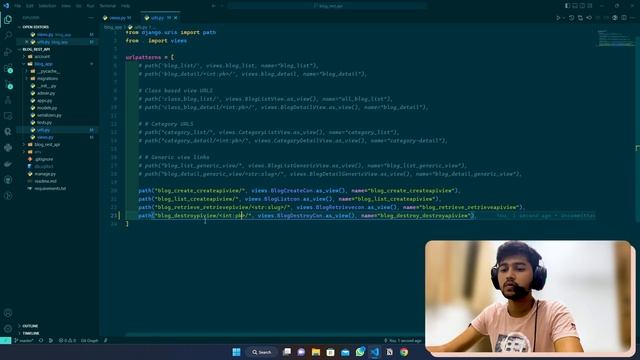Toggle primary sidebar layout icon in the title bar
Viewport: 640px width, 360px height.
567,6
